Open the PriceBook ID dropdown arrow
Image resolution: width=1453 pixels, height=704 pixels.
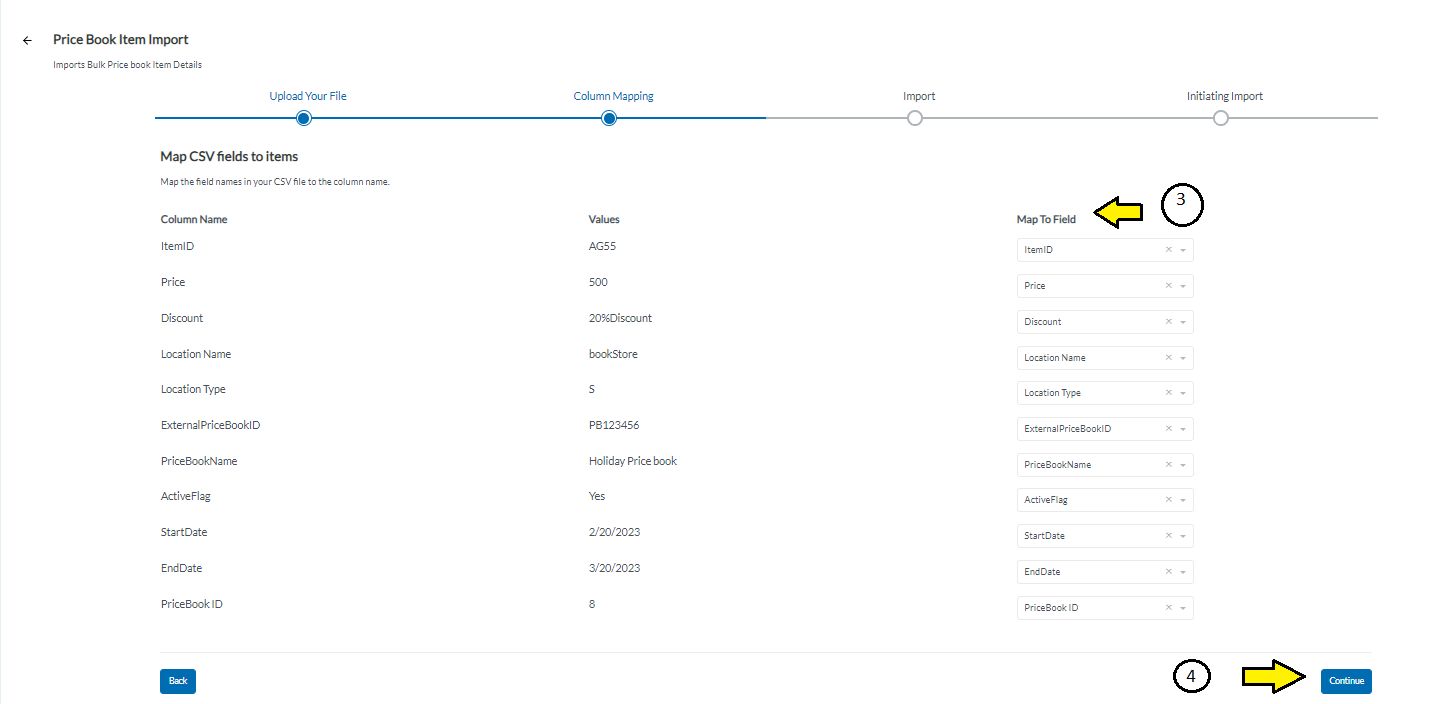tap(1183, 608)
